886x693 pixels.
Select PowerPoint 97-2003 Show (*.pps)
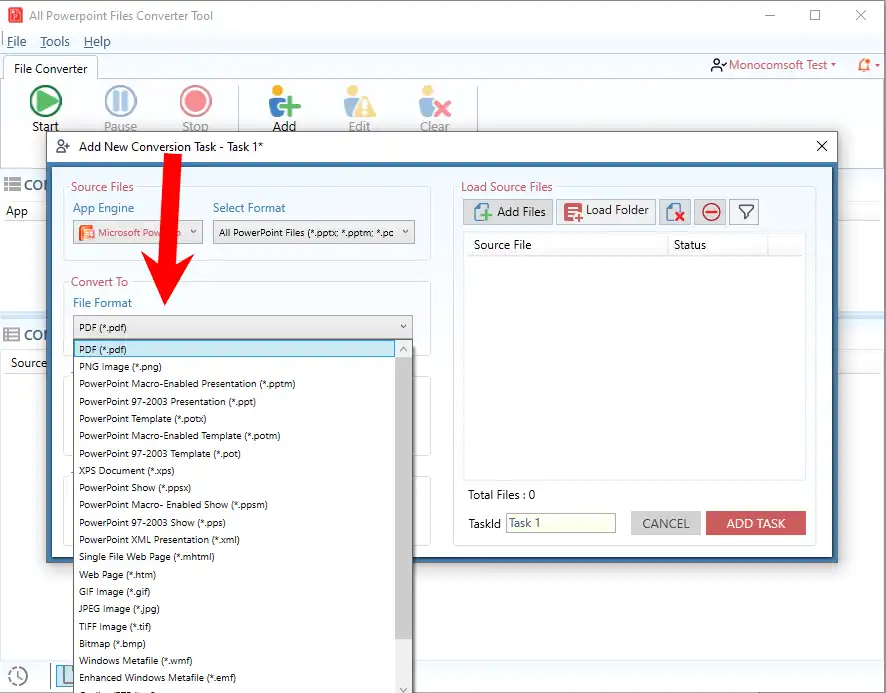tap(234, 523)
